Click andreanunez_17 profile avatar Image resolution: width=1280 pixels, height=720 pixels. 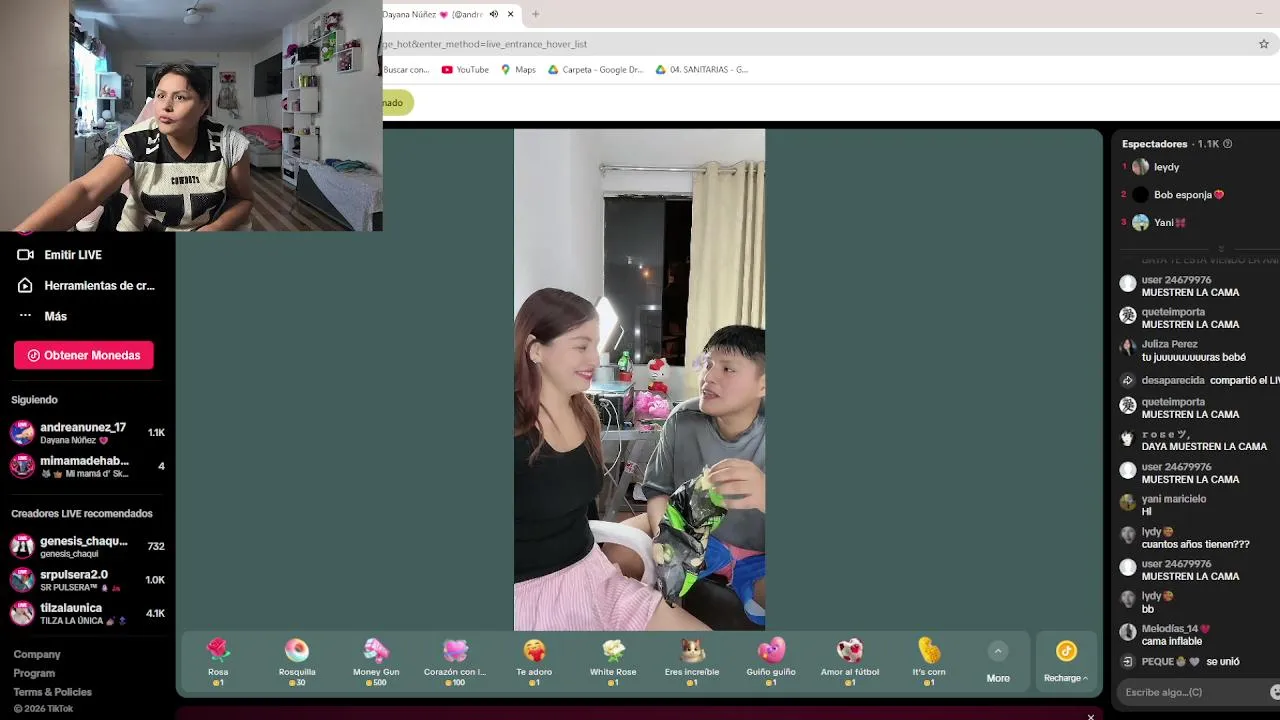tap(22, 433)
